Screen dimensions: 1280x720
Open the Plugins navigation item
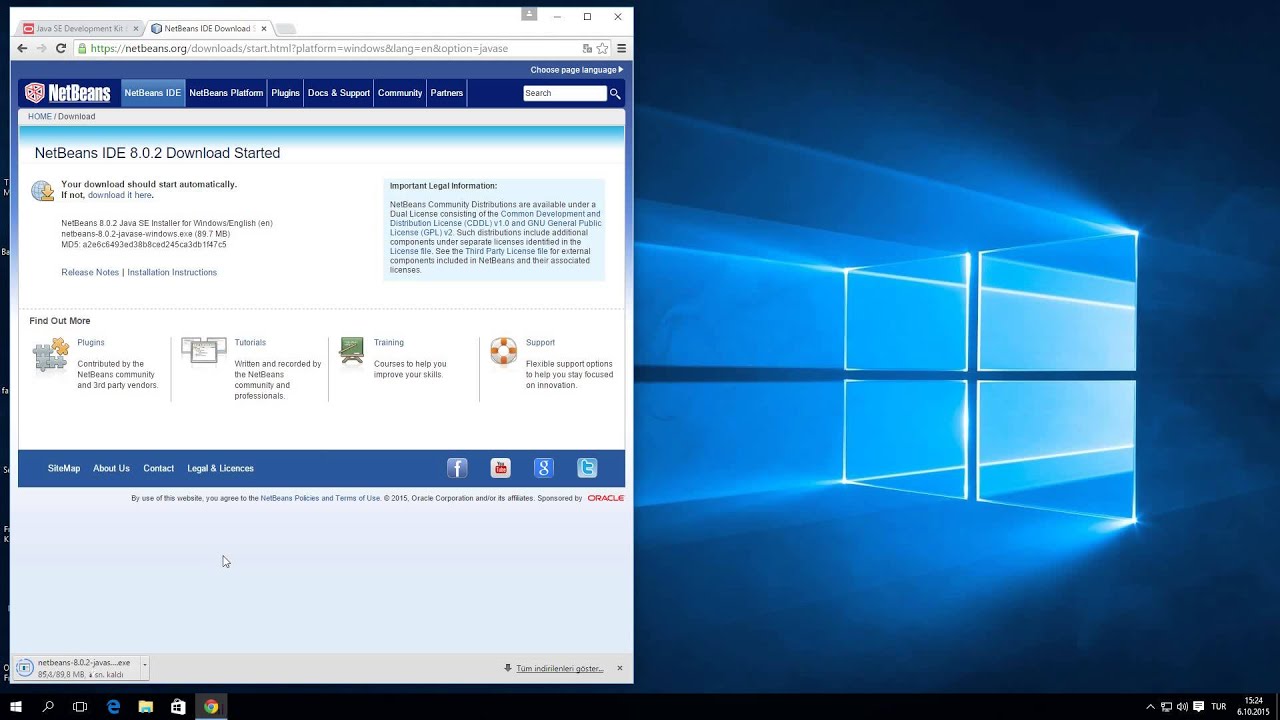click(285, 93)
